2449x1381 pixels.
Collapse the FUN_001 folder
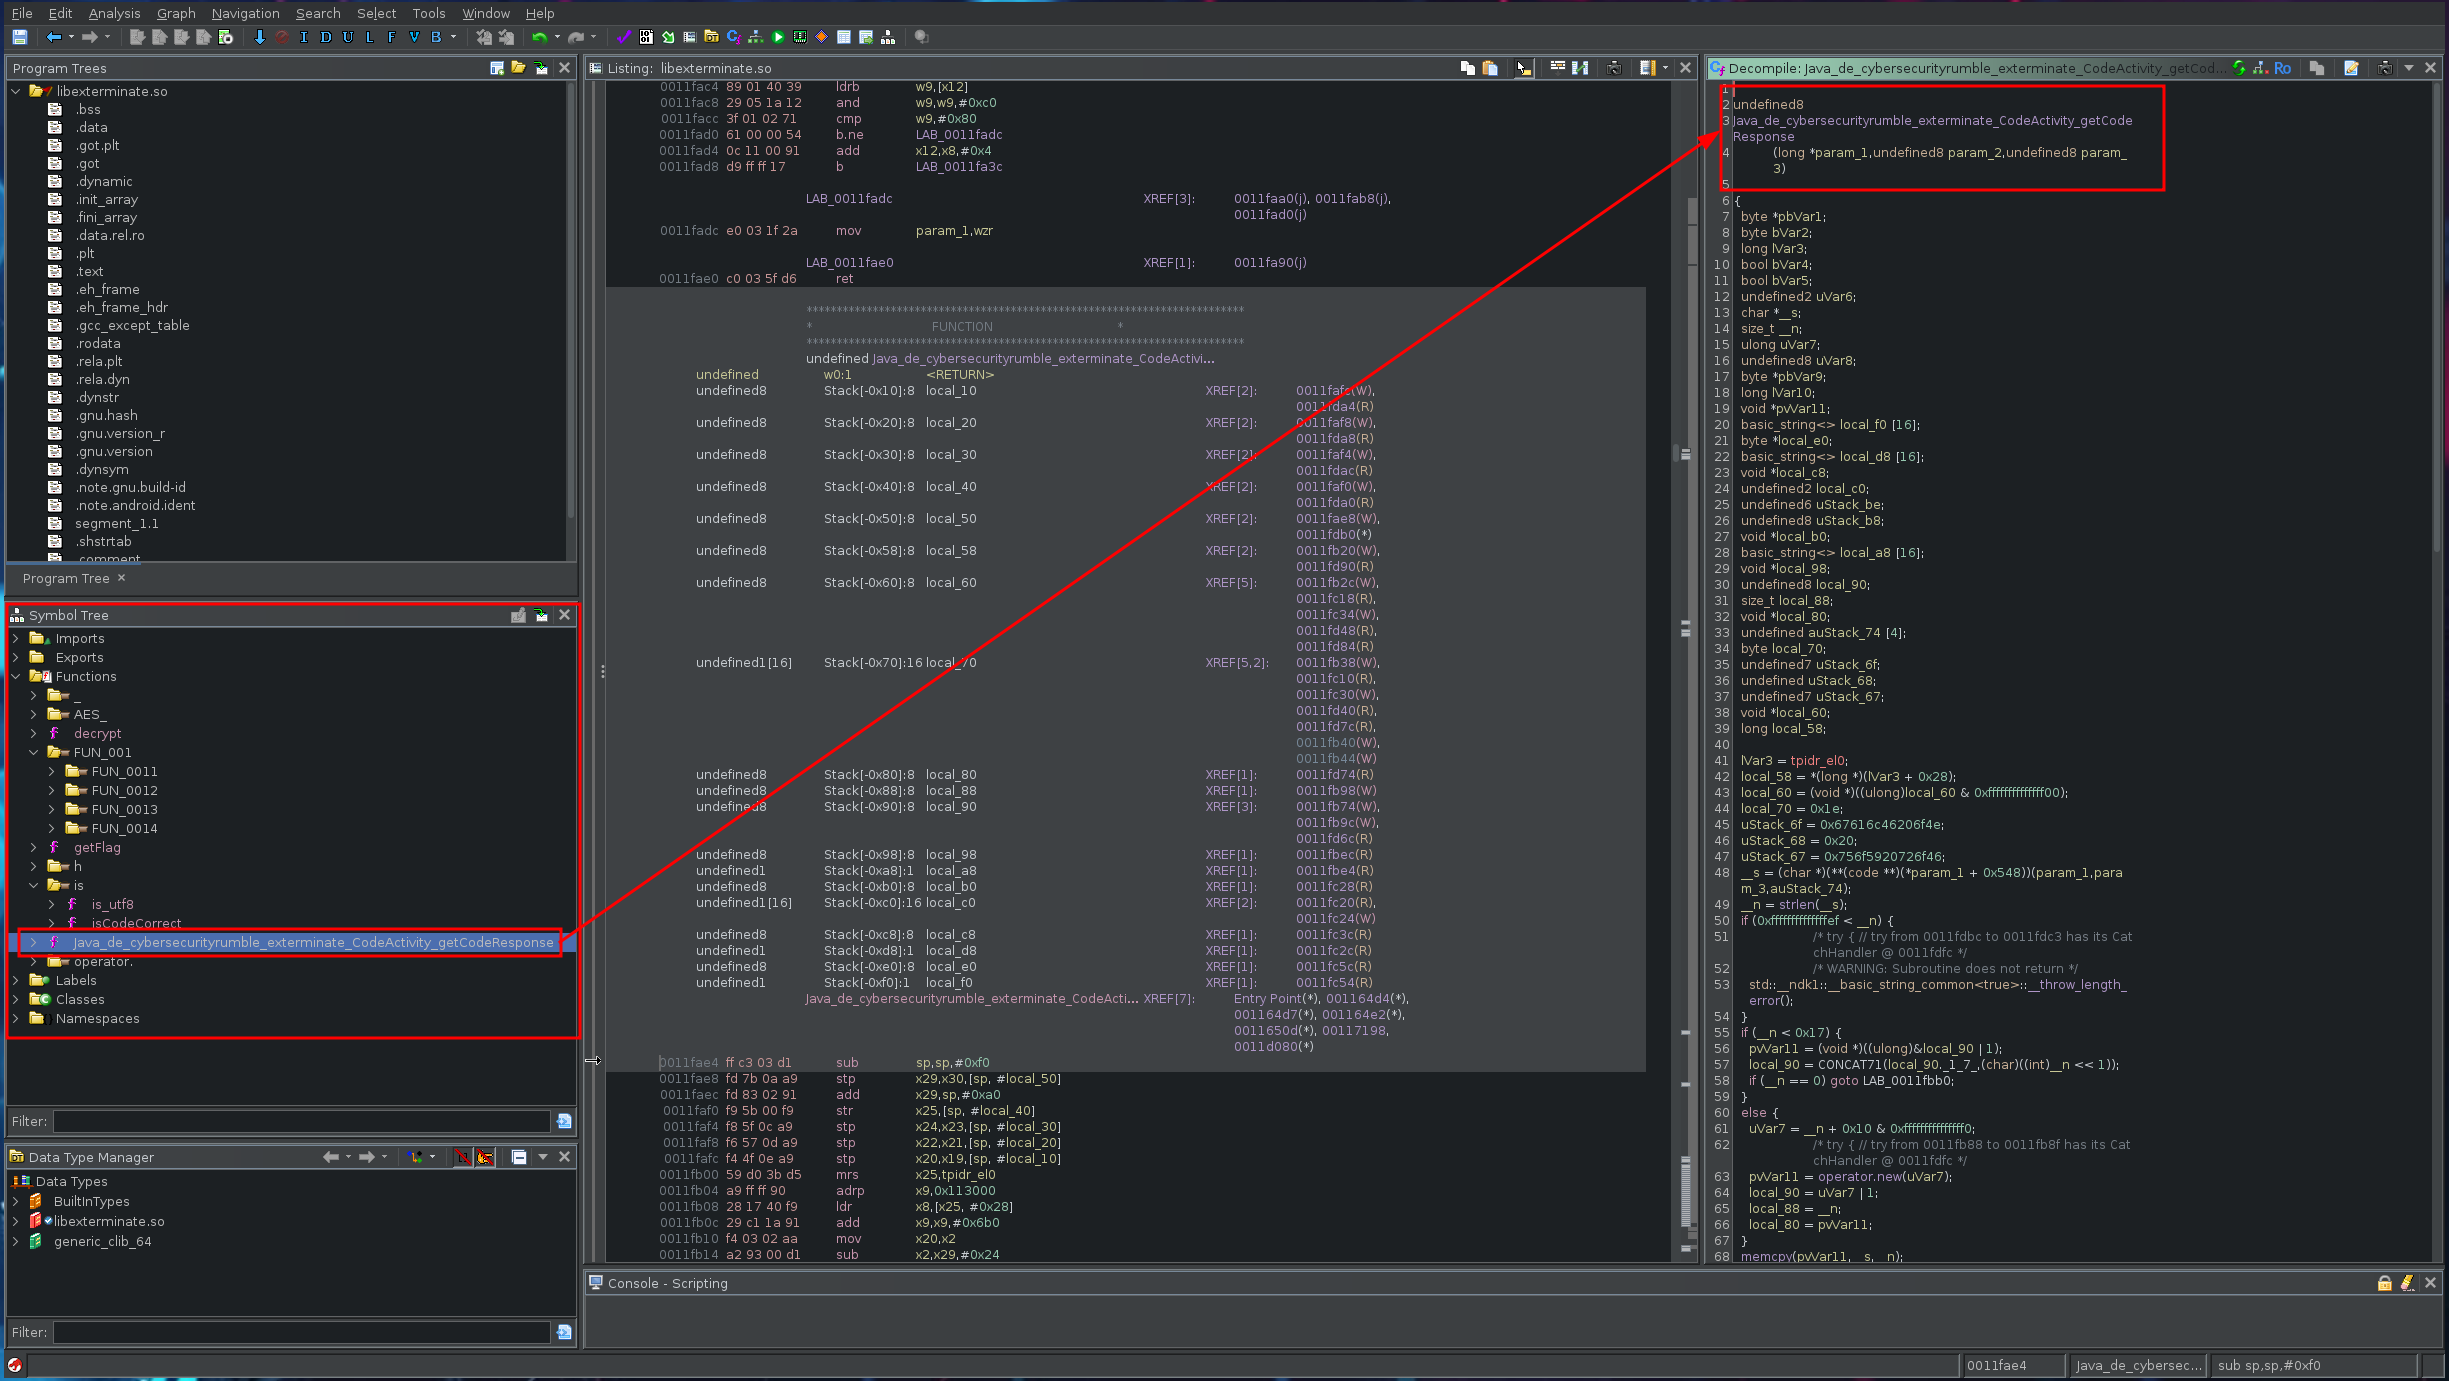pos(34,752)
